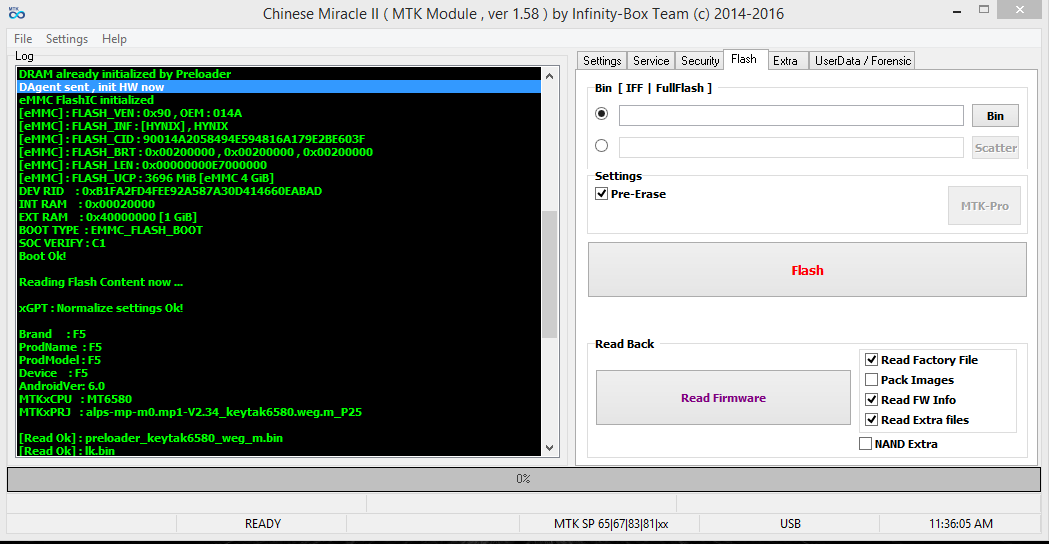Click the 11:36:05 AM clock in status bar
1049x544 pixels.
(961, 524)
